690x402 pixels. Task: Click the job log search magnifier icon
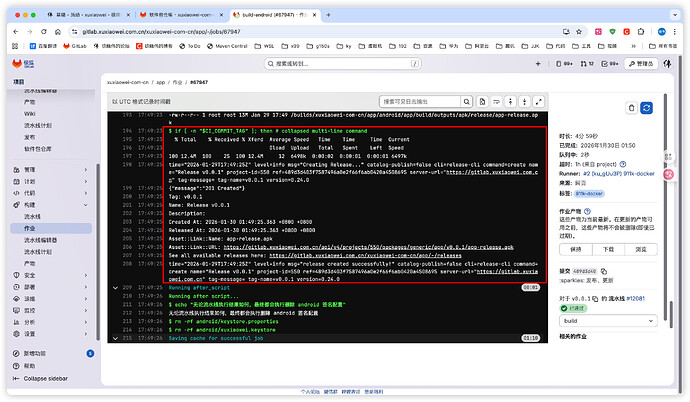click(465, 102)
